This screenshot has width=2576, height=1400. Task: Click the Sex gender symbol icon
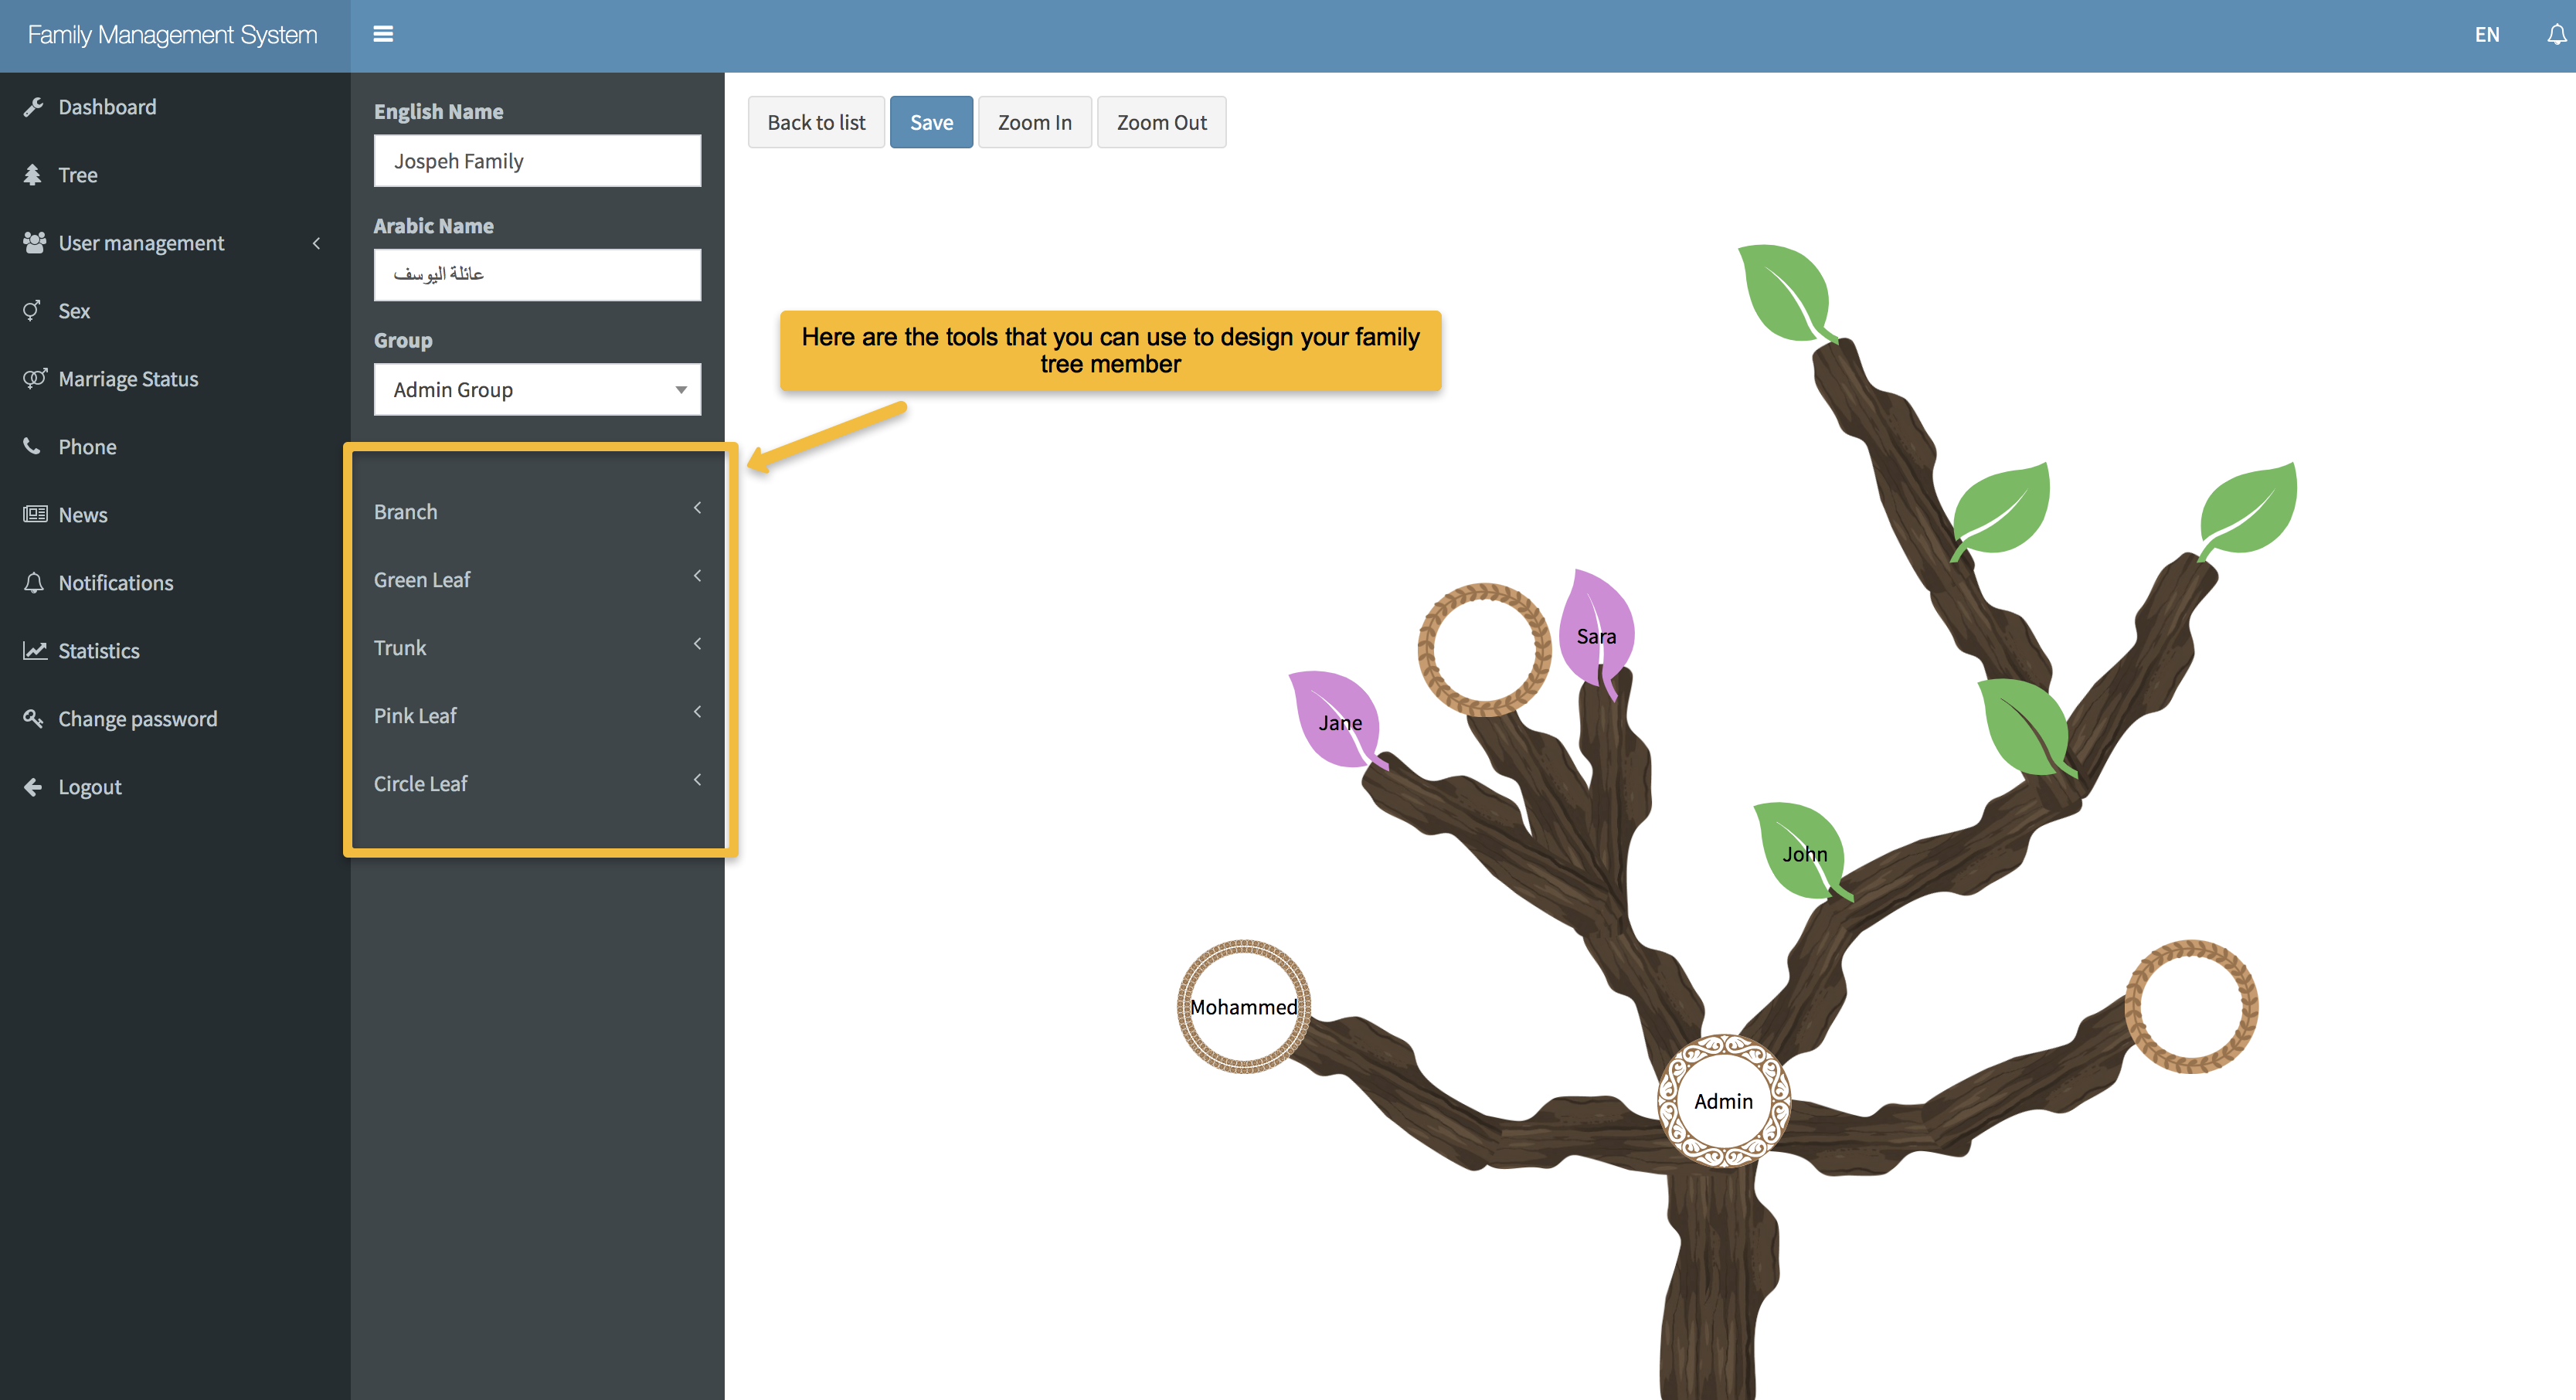click(x=33, y=311)
